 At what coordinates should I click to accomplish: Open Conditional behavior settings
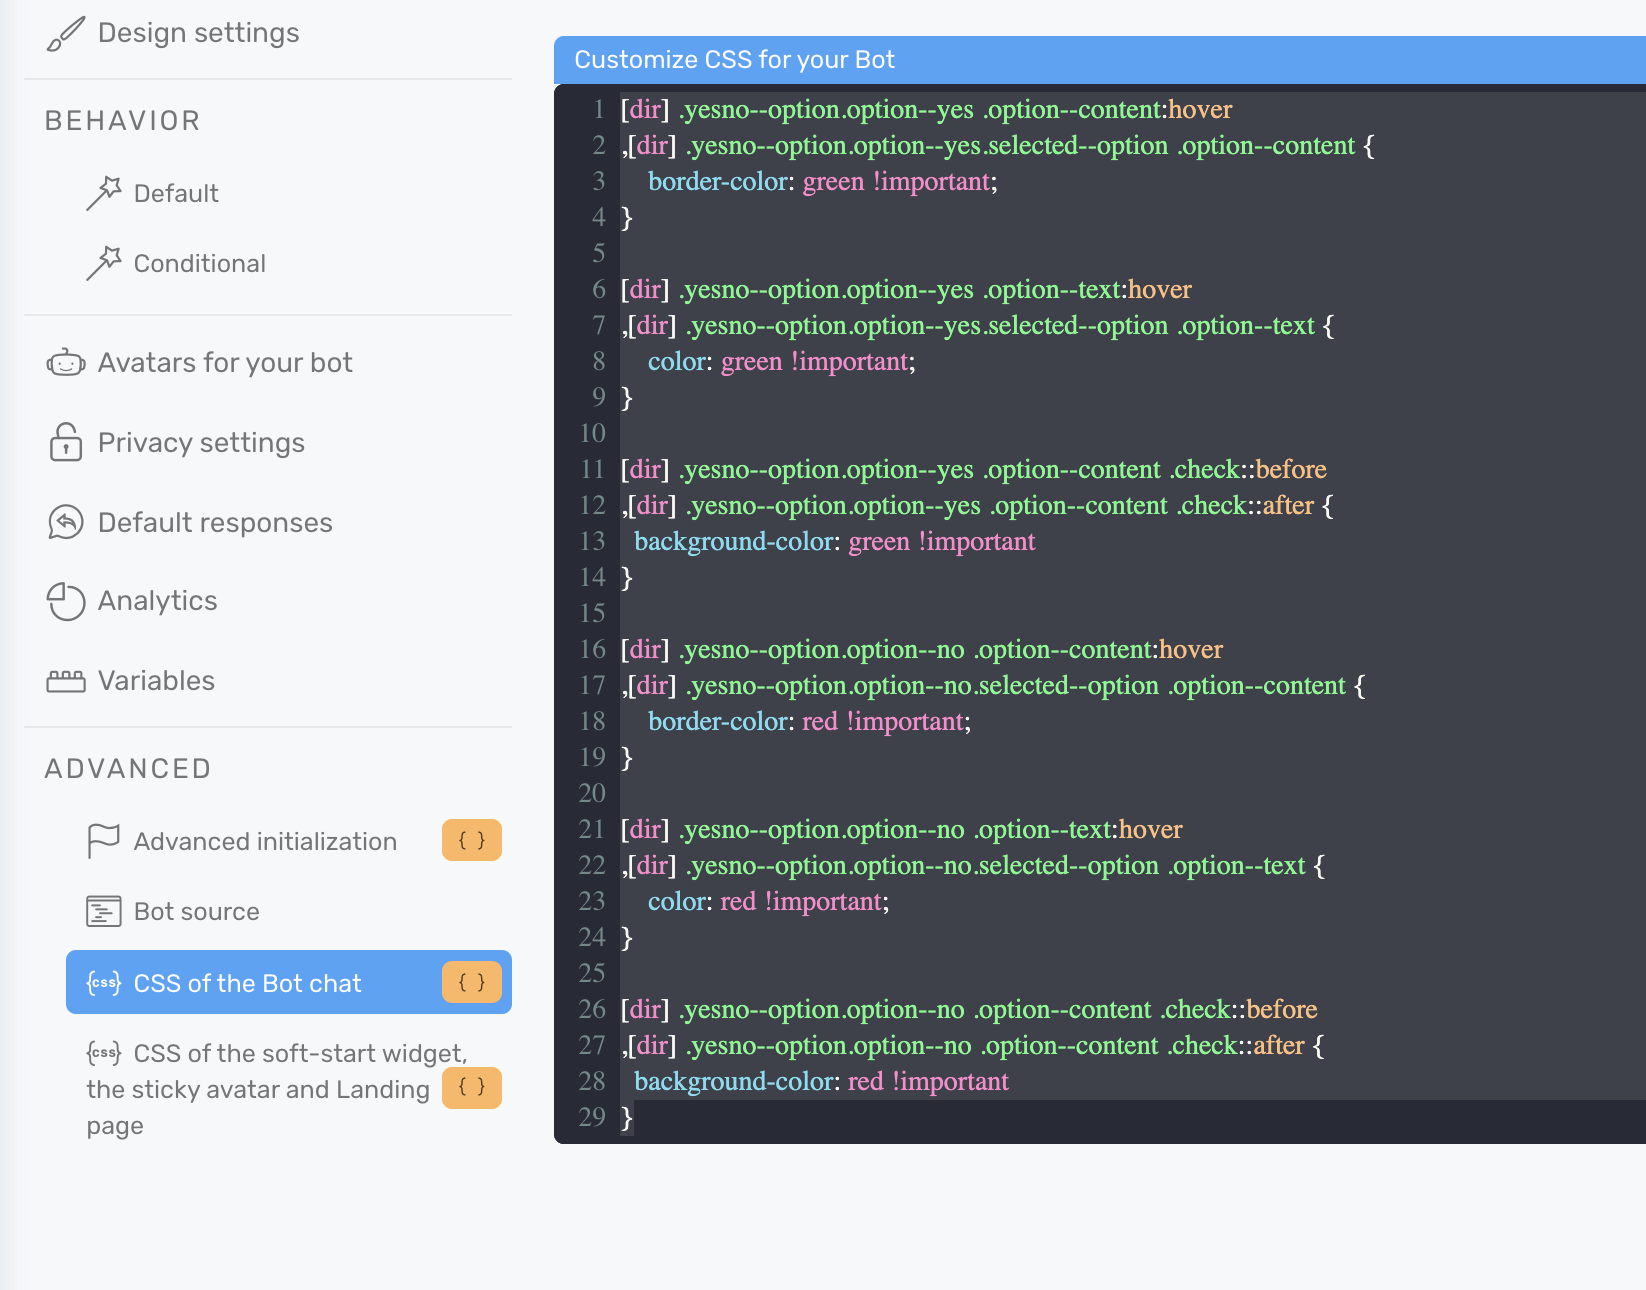200,263
